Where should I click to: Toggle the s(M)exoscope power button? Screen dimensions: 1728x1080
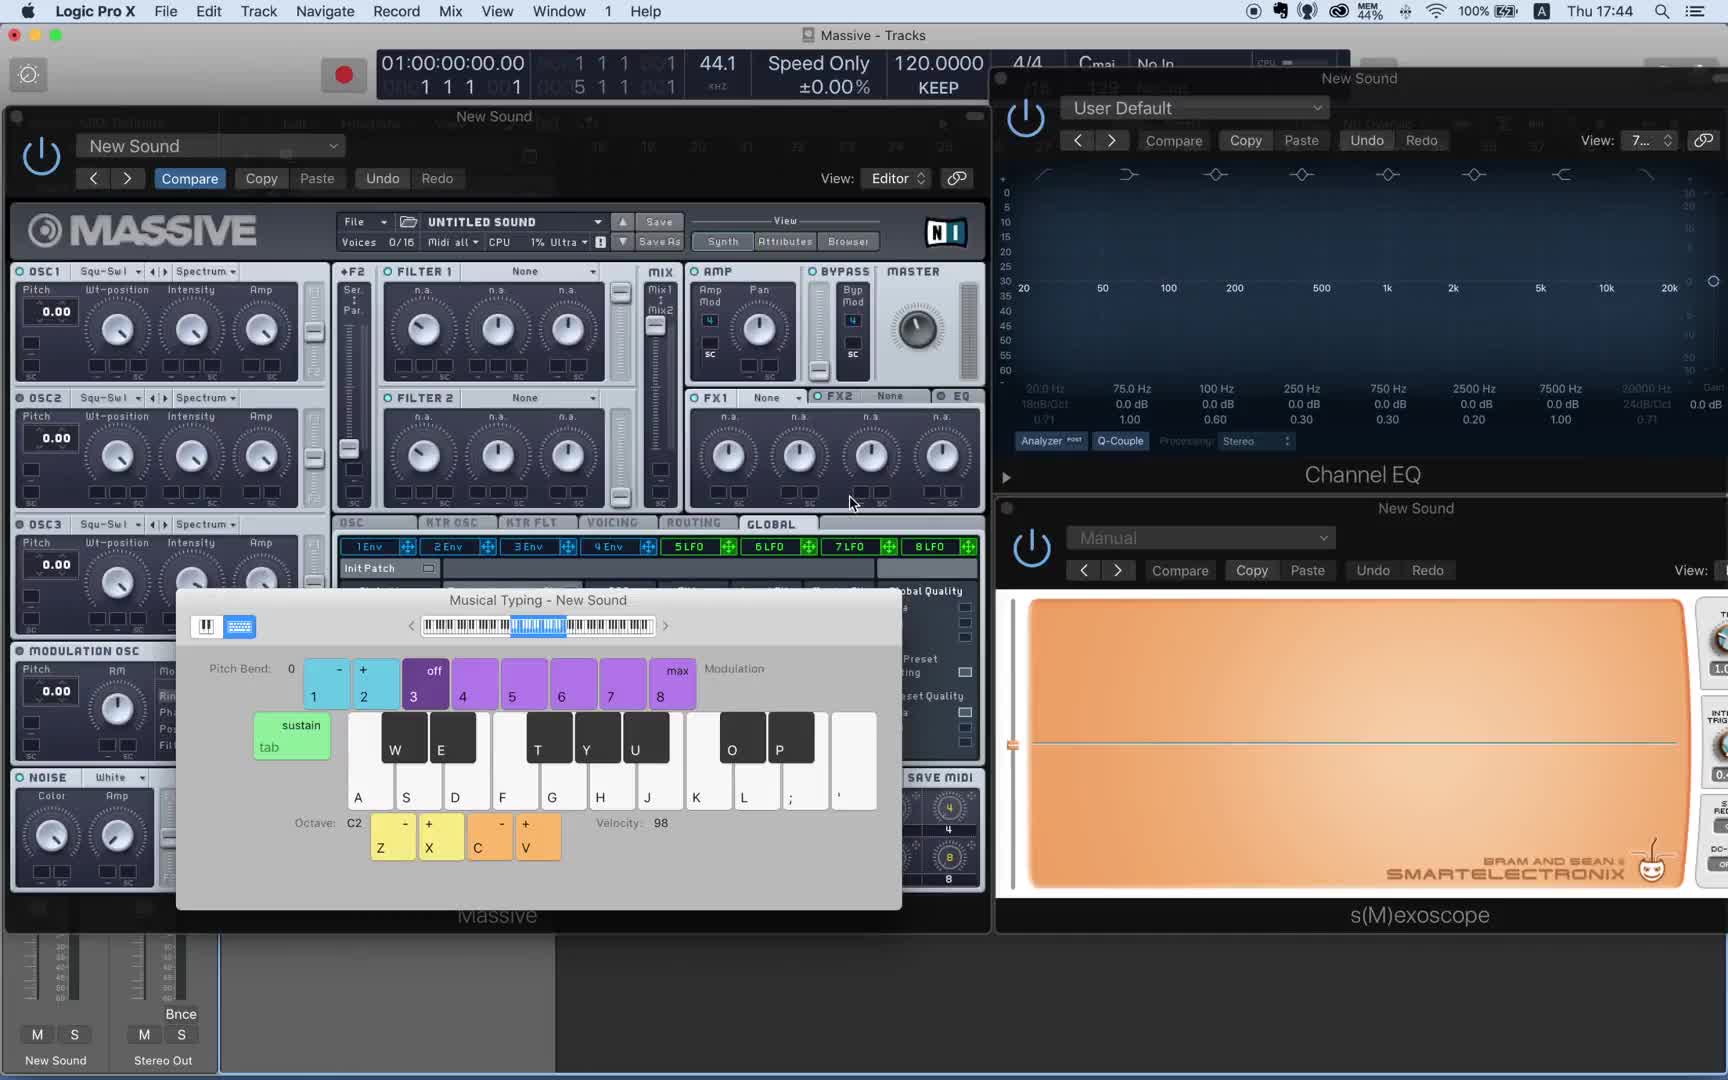tap(1031, 548)
